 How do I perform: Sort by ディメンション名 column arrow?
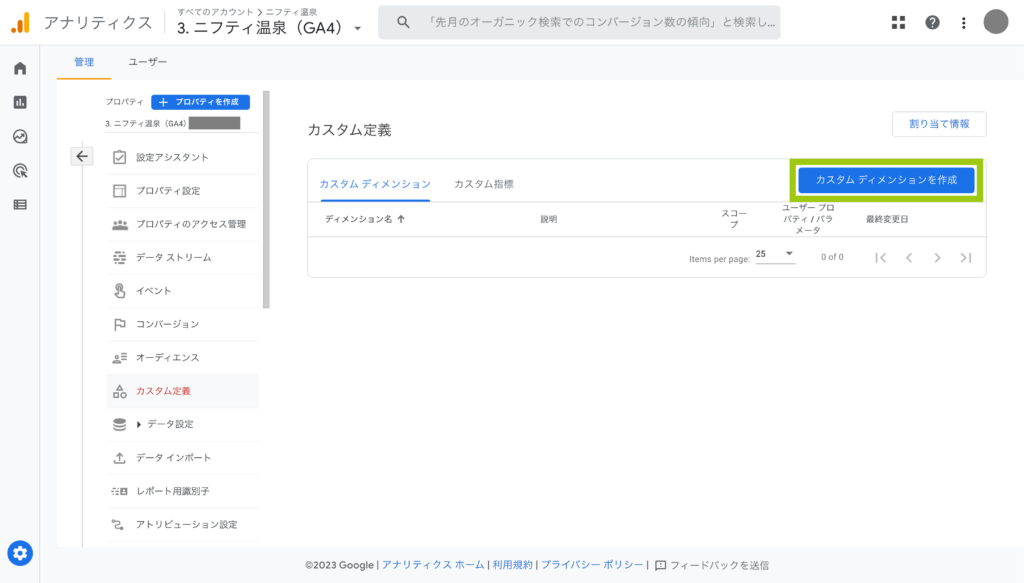point(401,219)
